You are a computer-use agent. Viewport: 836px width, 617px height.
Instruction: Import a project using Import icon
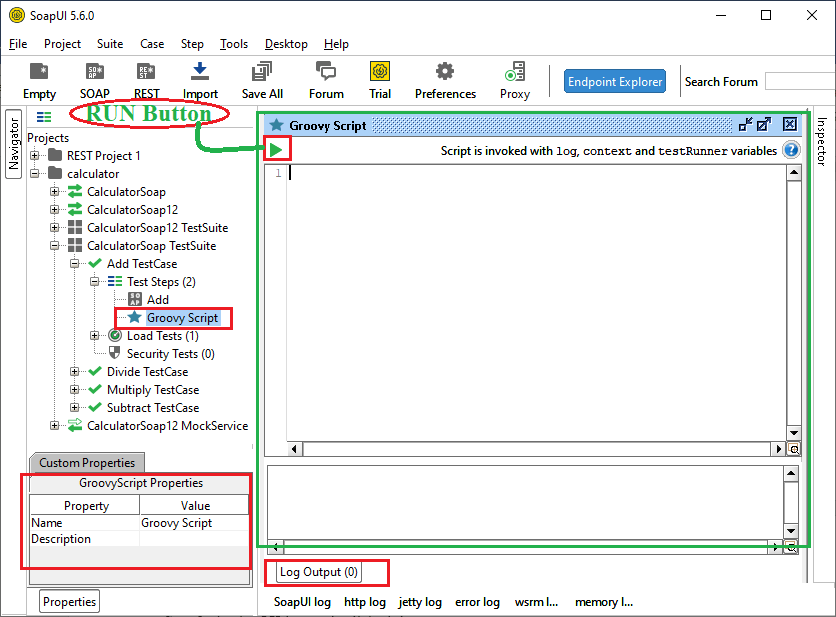(200, 81)
